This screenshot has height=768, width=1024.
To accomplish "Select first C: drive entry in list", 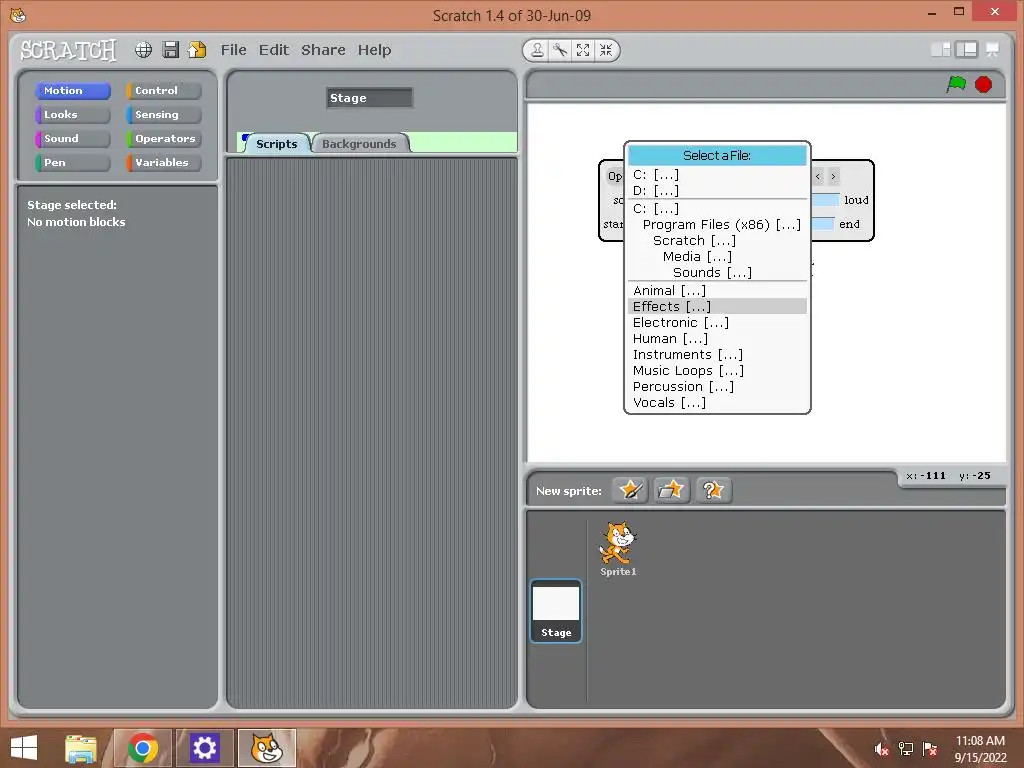I will (x=717, y=174).
